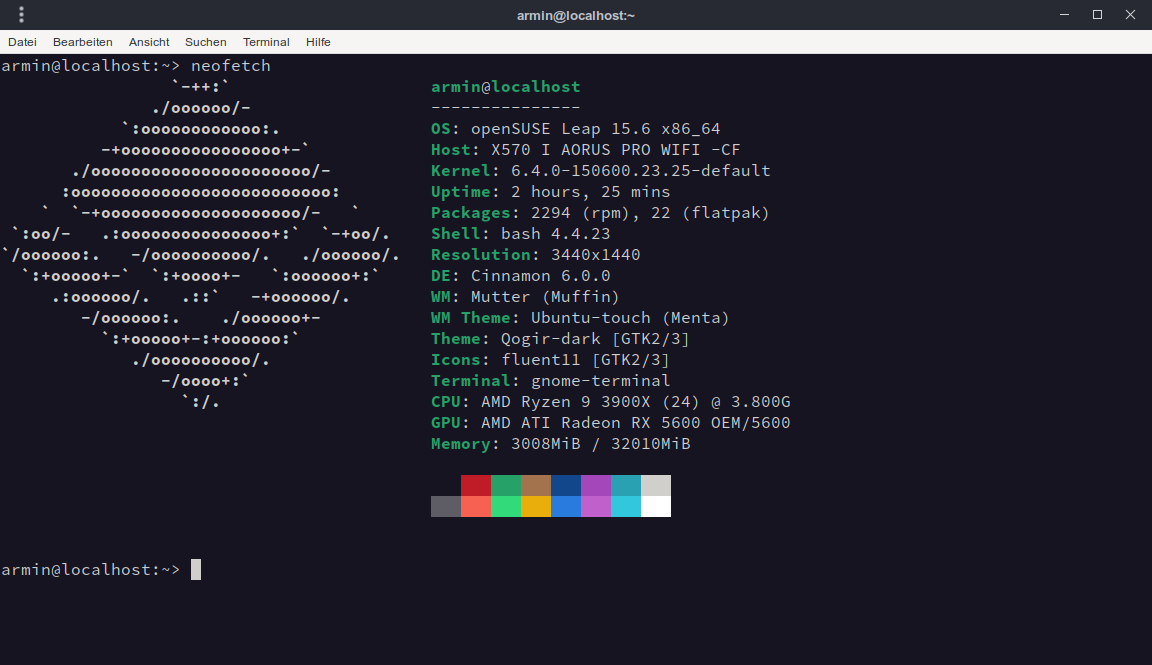Click the dark gray color block
Viewport: 1152px width, 665px height.
(446, 506)
